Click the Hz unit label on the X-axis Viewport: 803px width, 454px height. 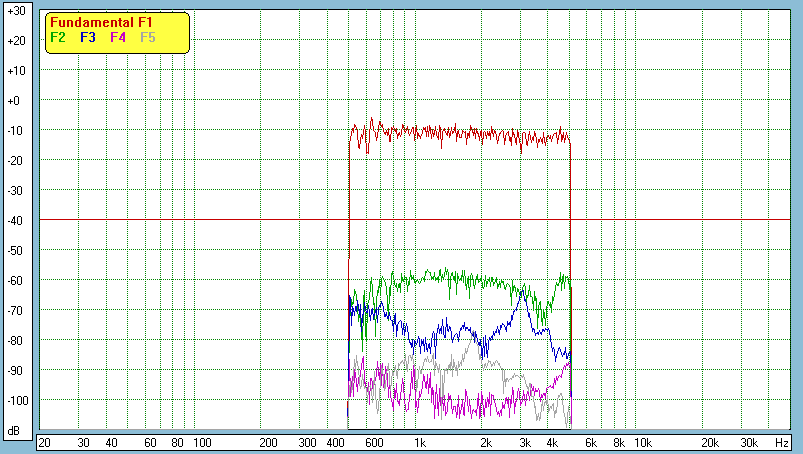coord(782,442)
